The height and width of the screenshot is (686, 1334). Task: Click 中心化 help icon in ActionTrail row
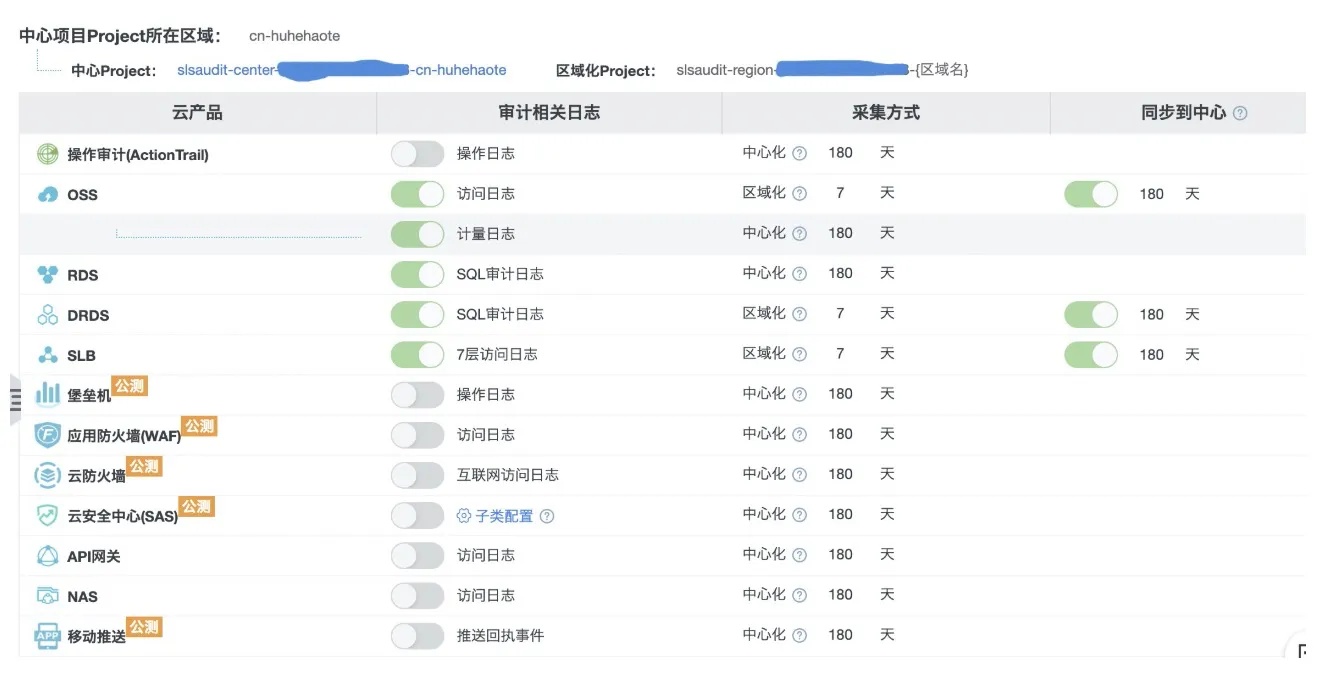[799, 154]
